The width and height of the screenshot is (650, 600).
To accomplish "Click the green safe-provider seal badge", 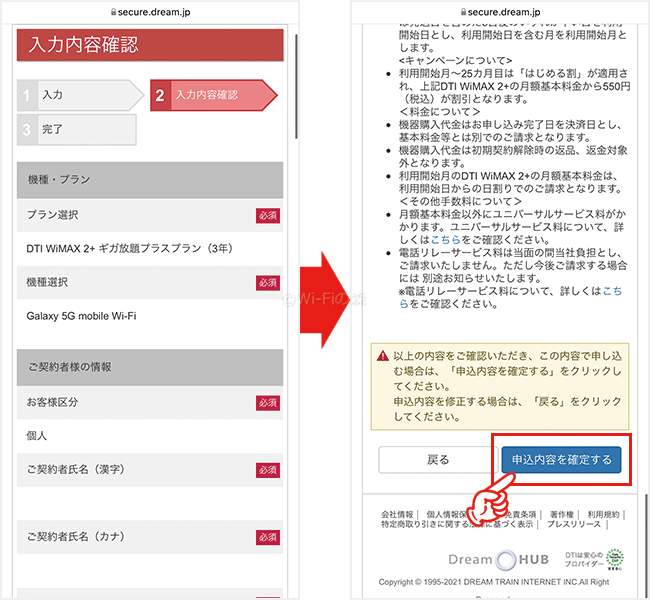I will [615, 559].
